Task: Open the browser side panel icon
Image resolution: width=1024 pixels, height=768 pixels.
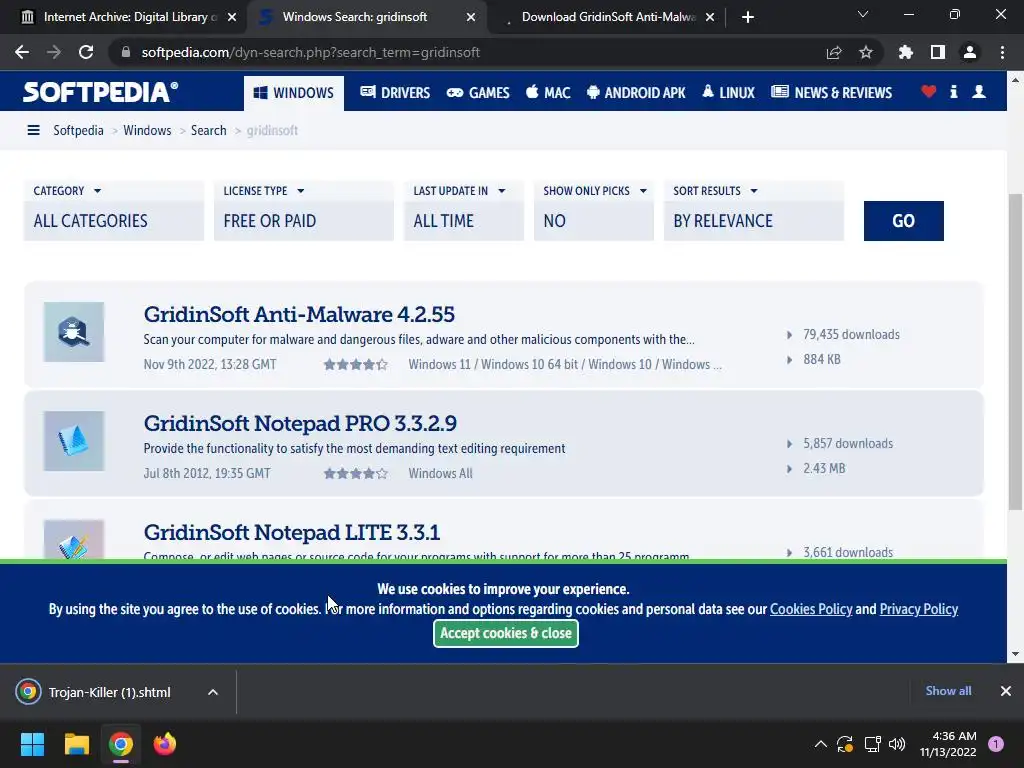Action: coord(938,52)
